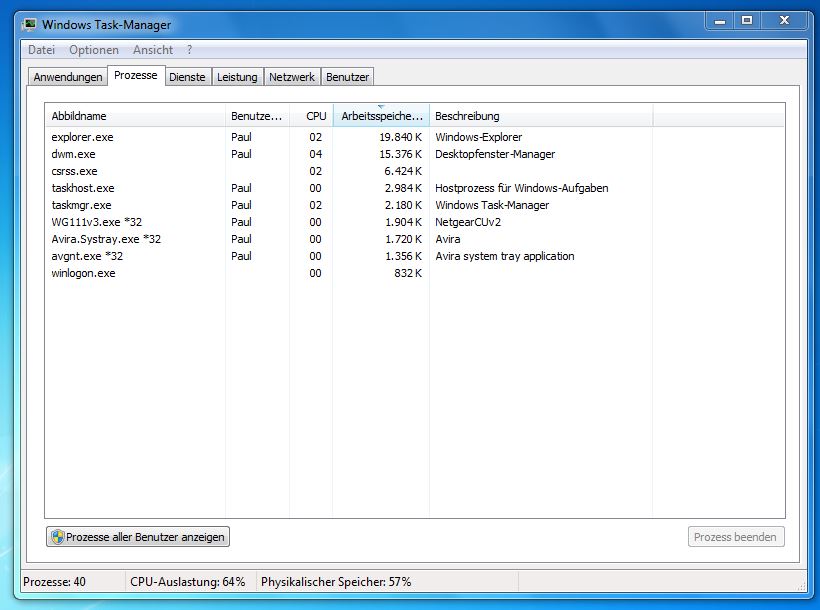Click the Windows Task-Manager description cell
The width and height of the screenshot is (820, 610).
(x=492, y=205)
